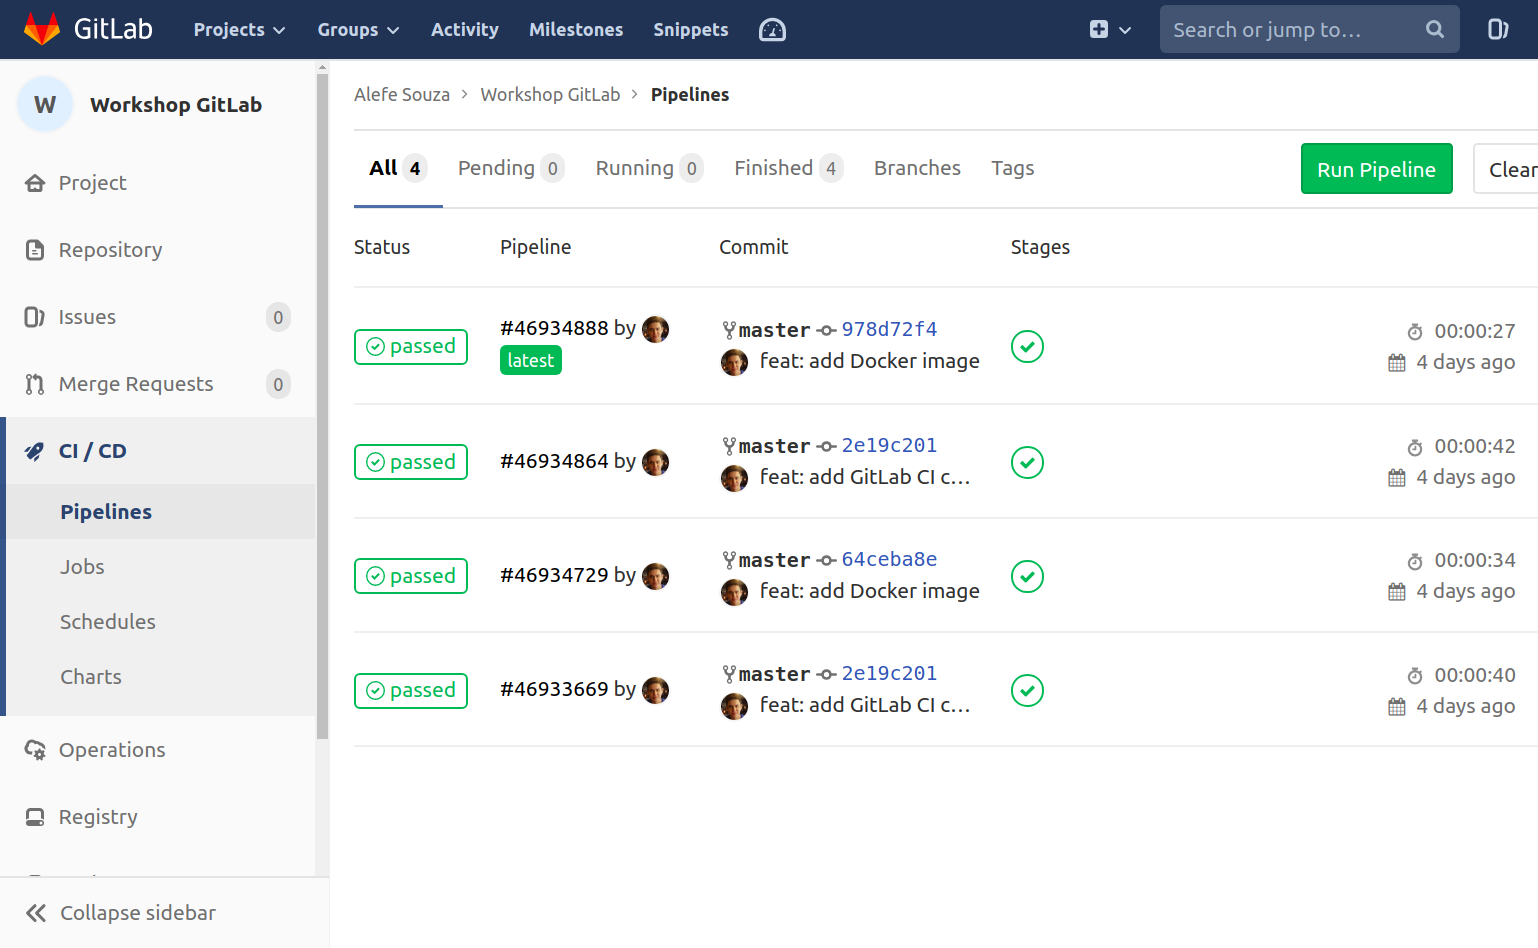Open Jobs under CI / CD

82,567
